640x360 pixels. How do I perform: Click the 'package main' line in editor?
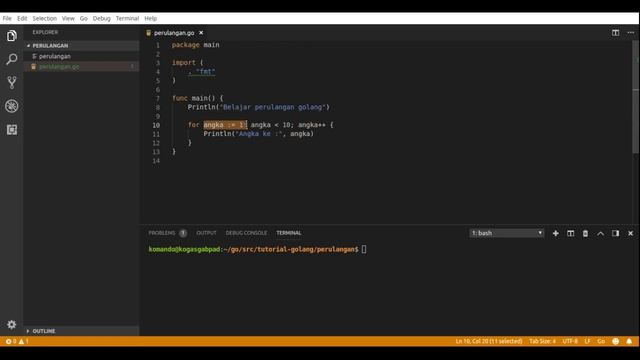[196, 45]
